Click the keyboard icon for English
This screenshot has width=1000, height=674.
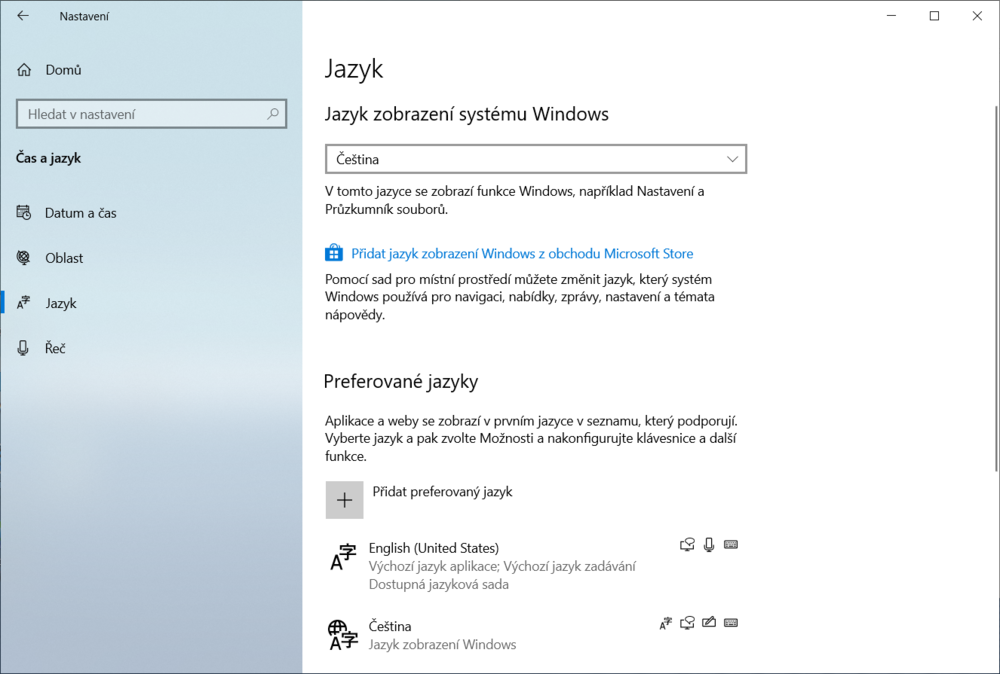(x=731, y=545)
